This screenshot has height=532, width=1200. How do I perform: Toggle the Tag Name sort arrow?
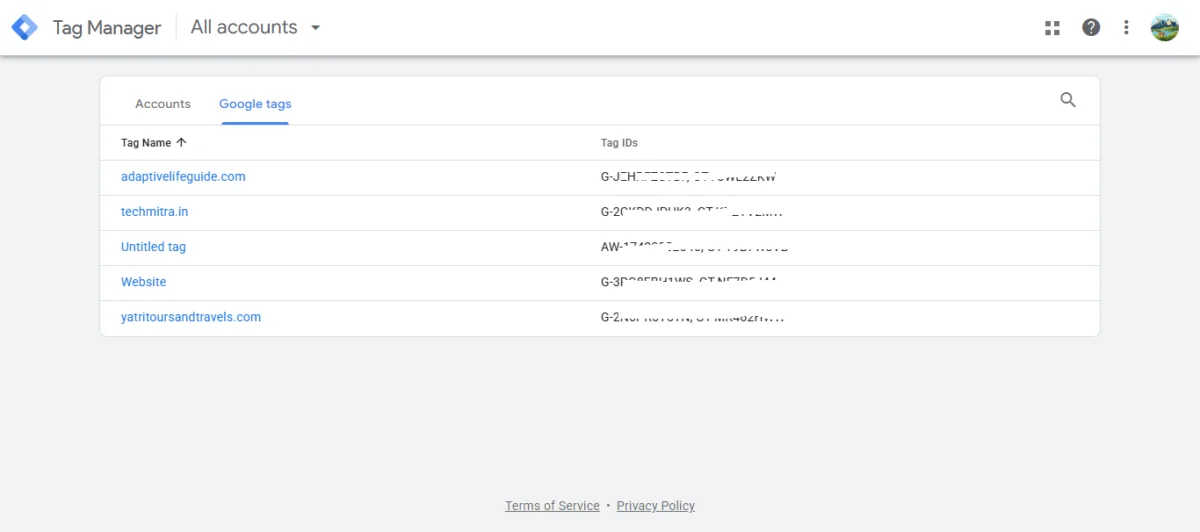pyautogui.click(x=181, y=142)
